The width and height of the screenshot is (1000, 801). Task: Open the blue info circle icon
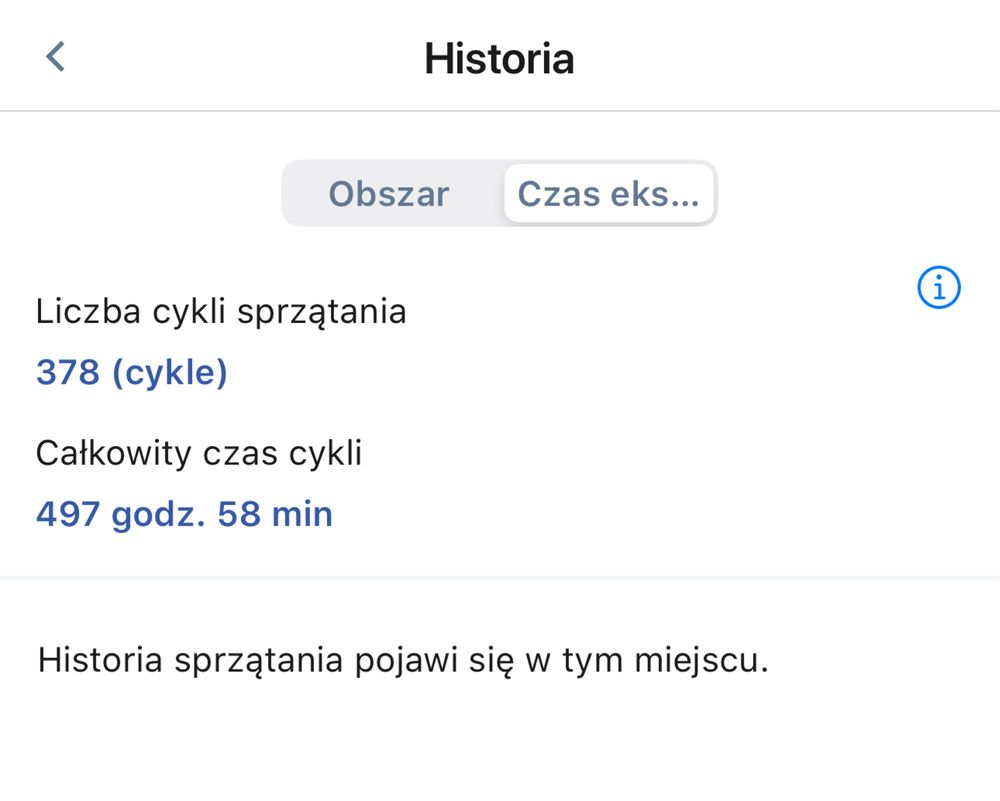pyautogui.click(x=939, y=288)
